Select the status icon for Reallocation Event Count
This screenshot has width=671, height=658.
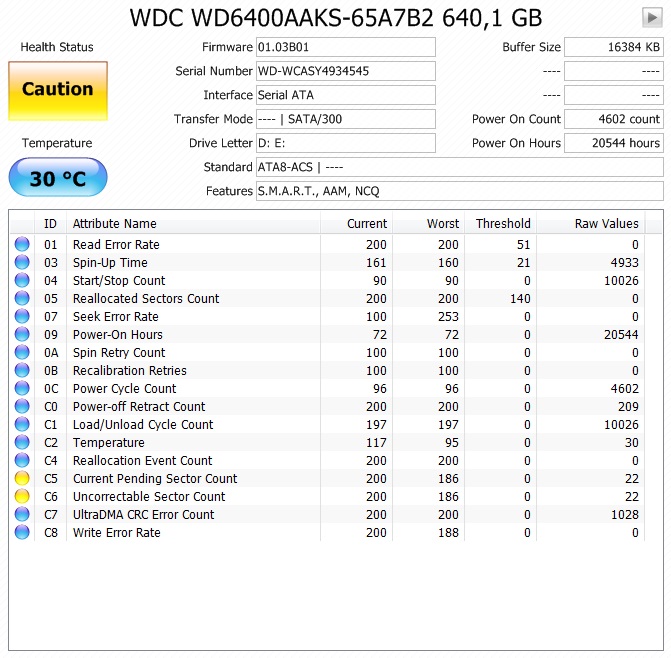tap(22, 460)
